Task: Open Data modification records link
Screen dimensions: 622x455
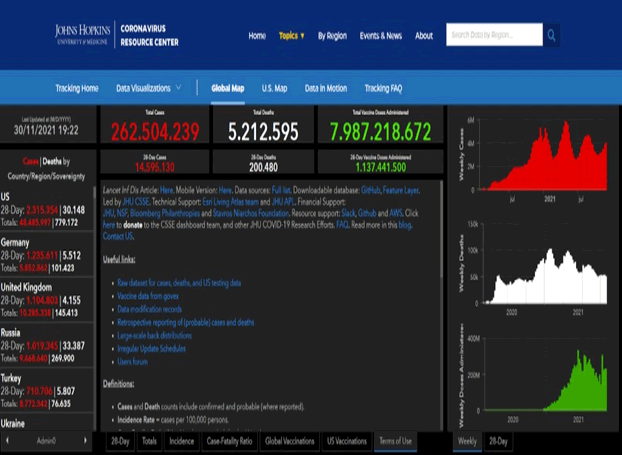Action: (x=150, y=309)
